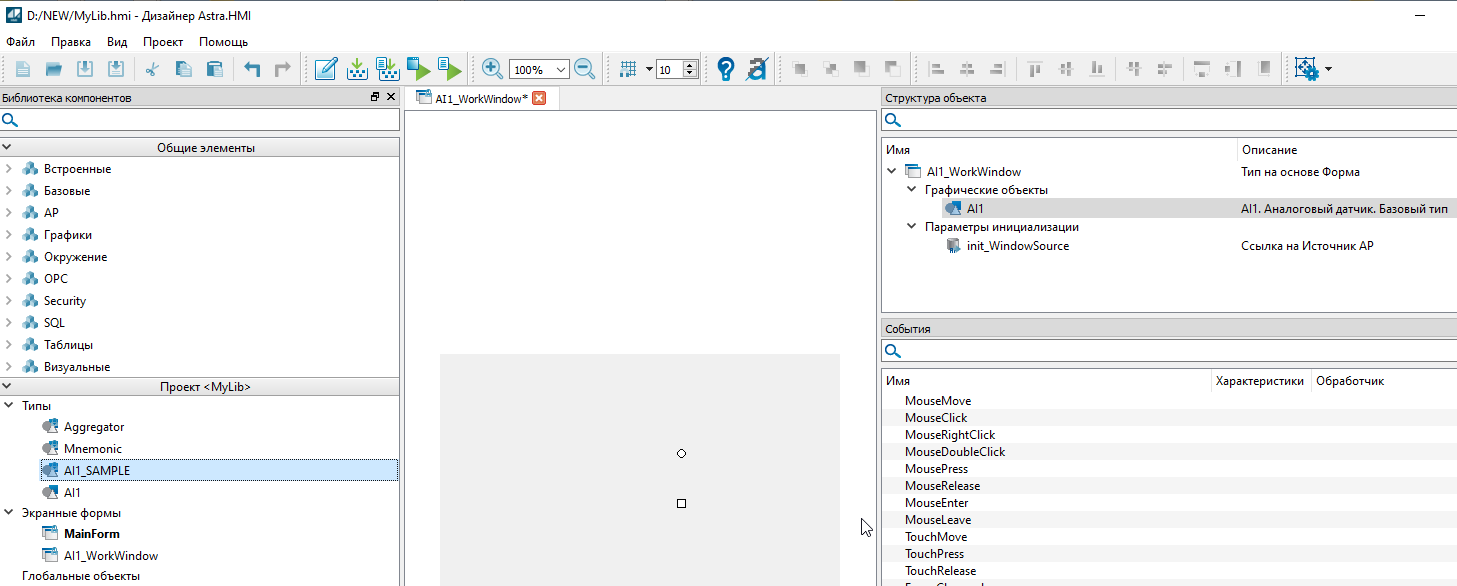Open the Правка menu
The height and width of the screenshot is (586, 1457).
71,42
